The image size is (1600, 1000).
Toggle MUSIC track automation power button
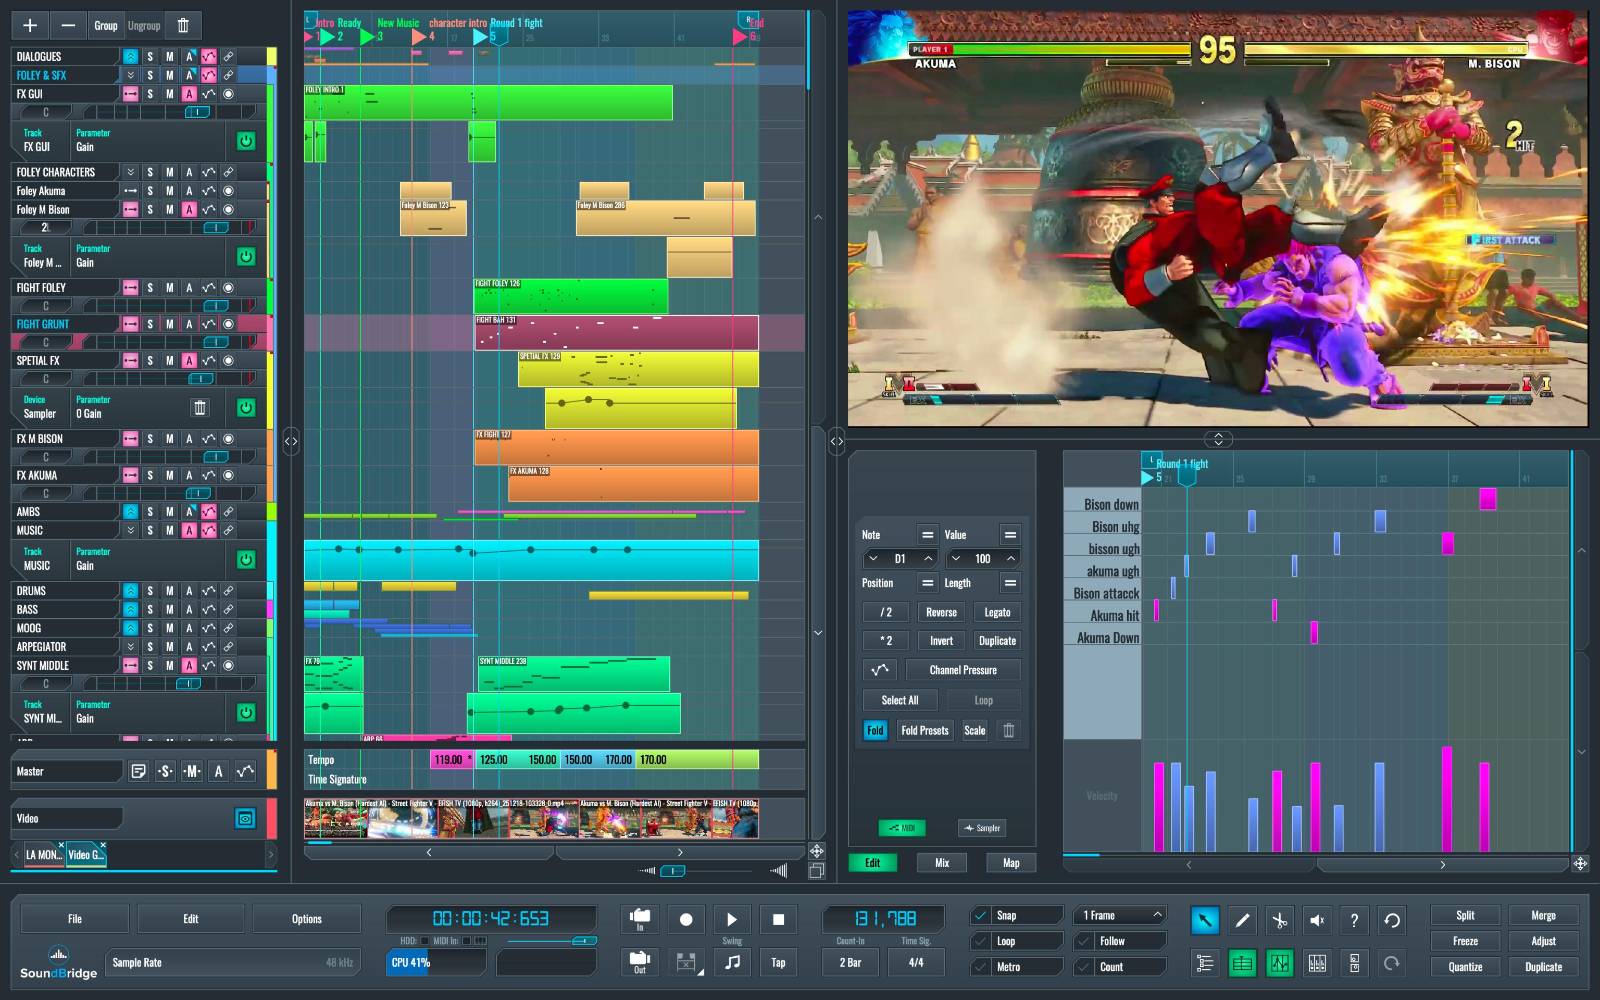246,560
